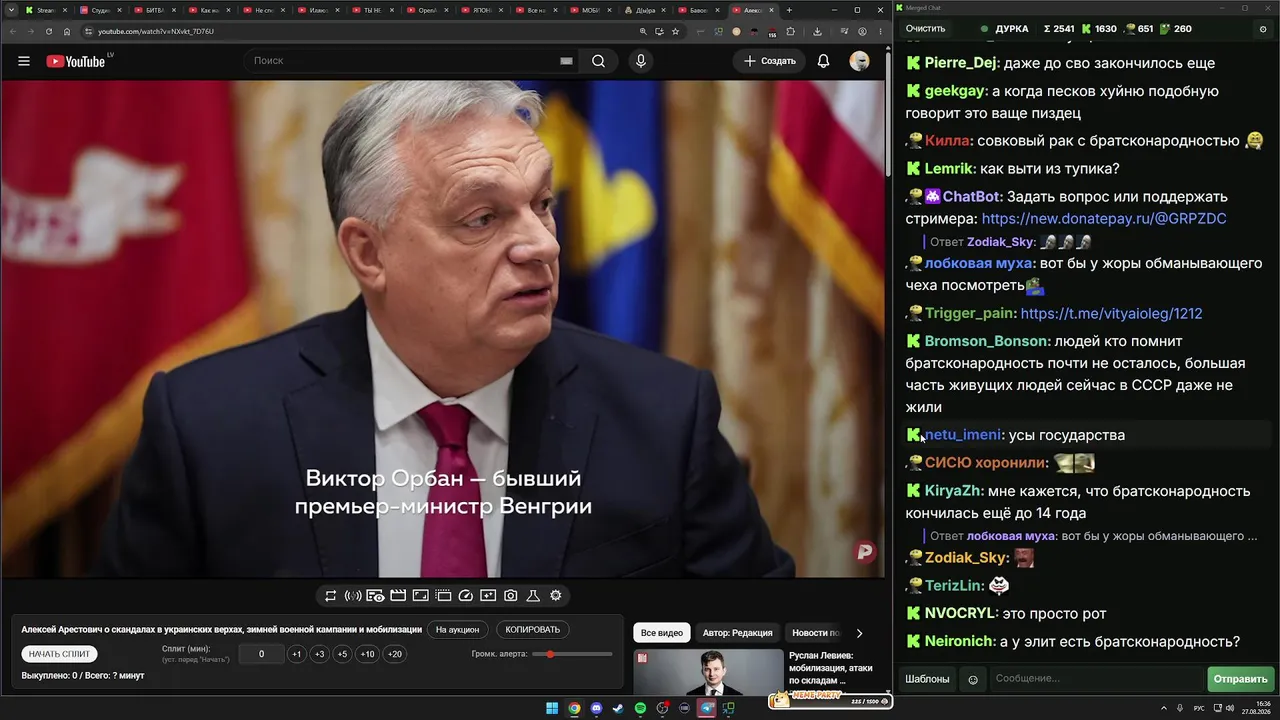Open Chrome from the taskbar

[x=574, y=708]
